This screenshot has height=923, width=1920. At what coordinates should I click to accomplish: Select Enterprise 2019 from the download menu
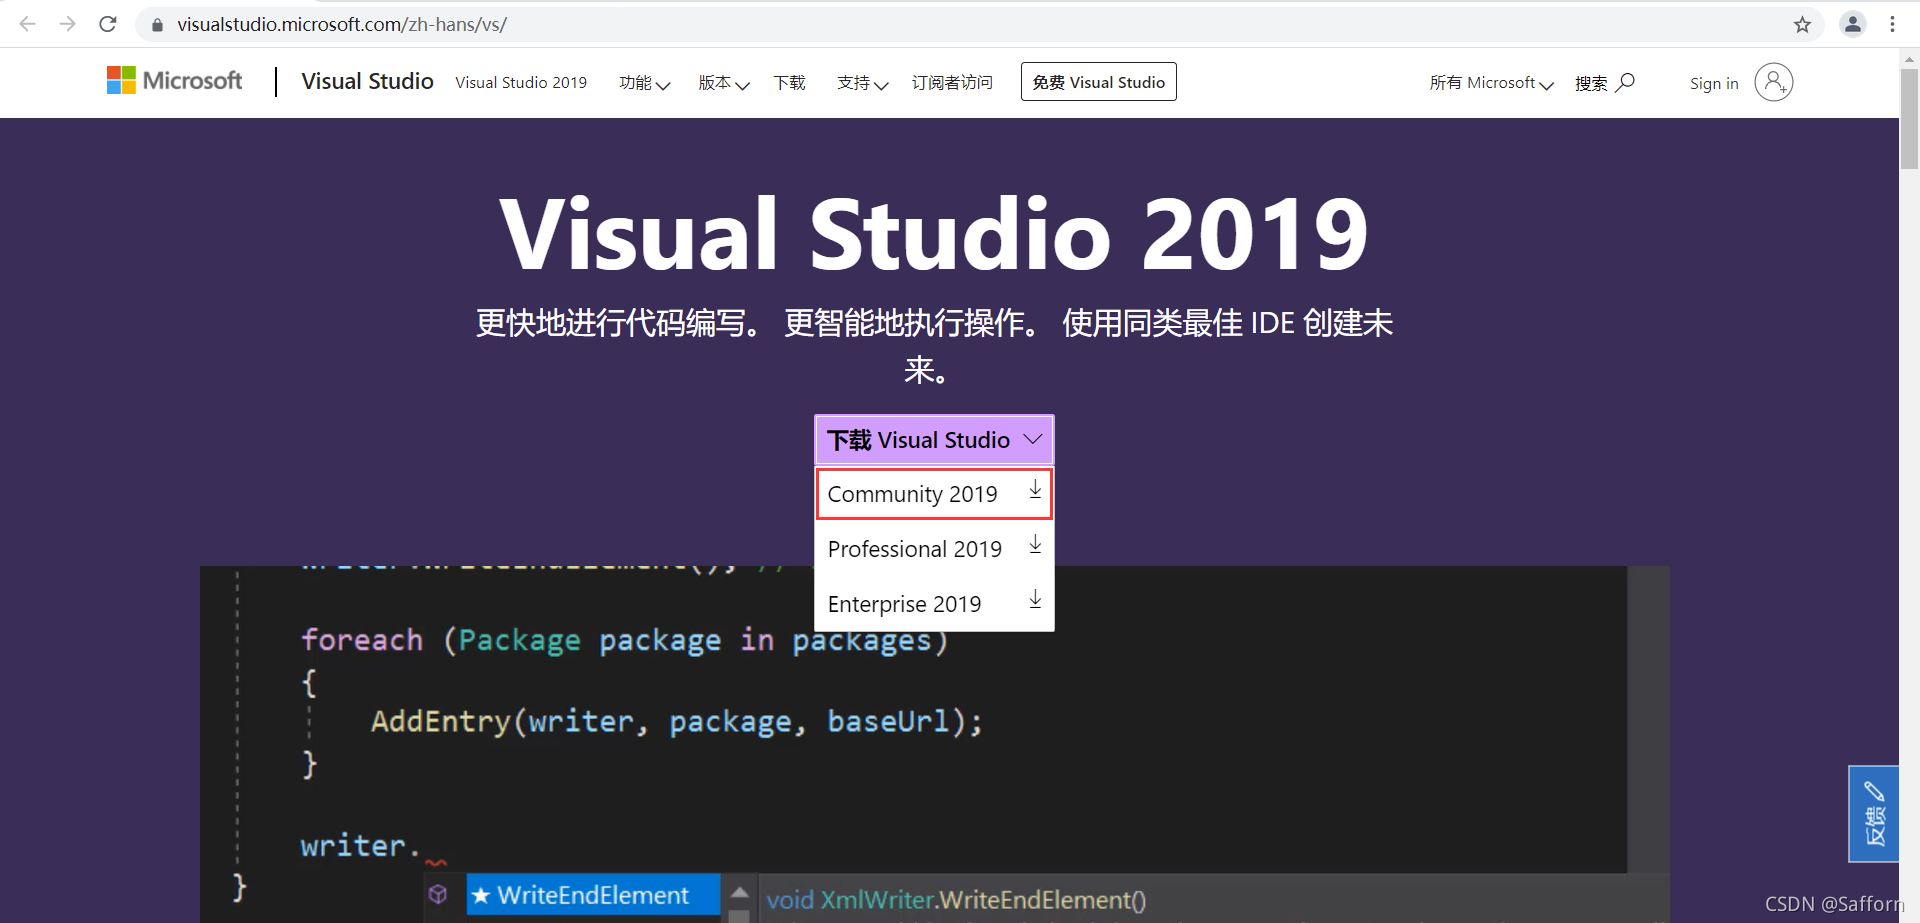934,604
